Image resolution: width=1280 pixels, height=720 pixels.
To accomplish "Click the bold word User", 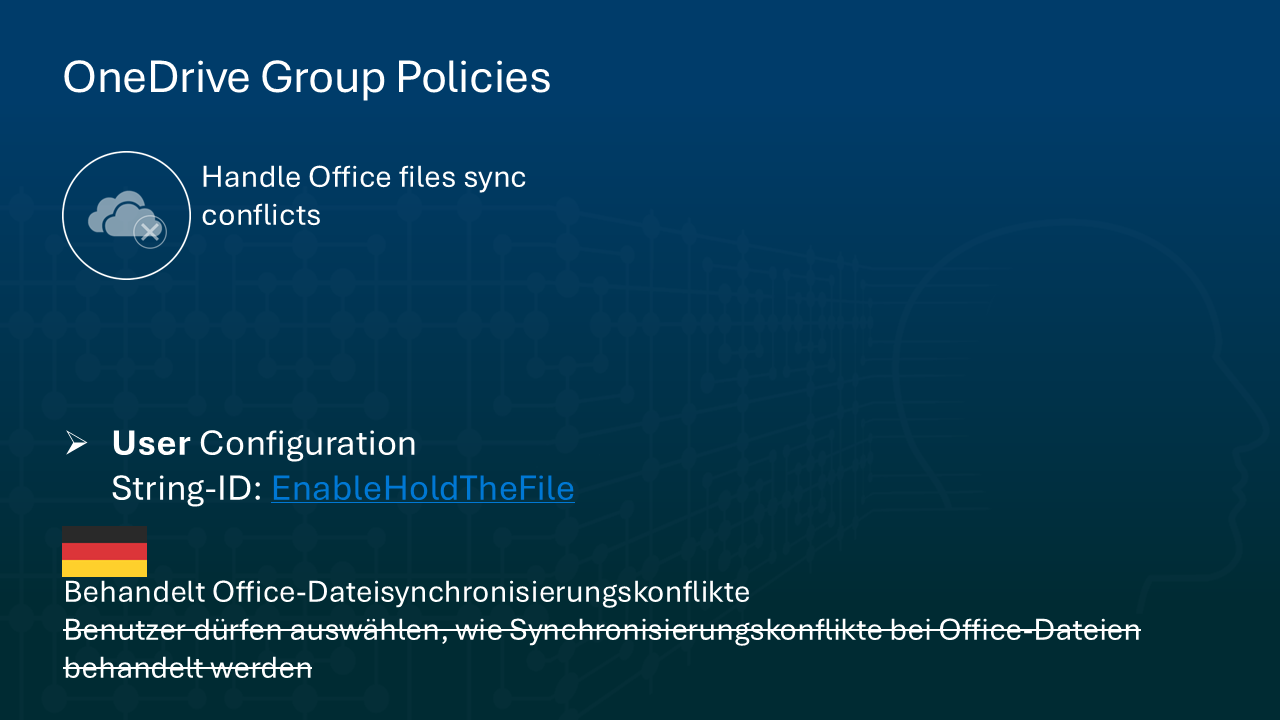I will (151, 443).
